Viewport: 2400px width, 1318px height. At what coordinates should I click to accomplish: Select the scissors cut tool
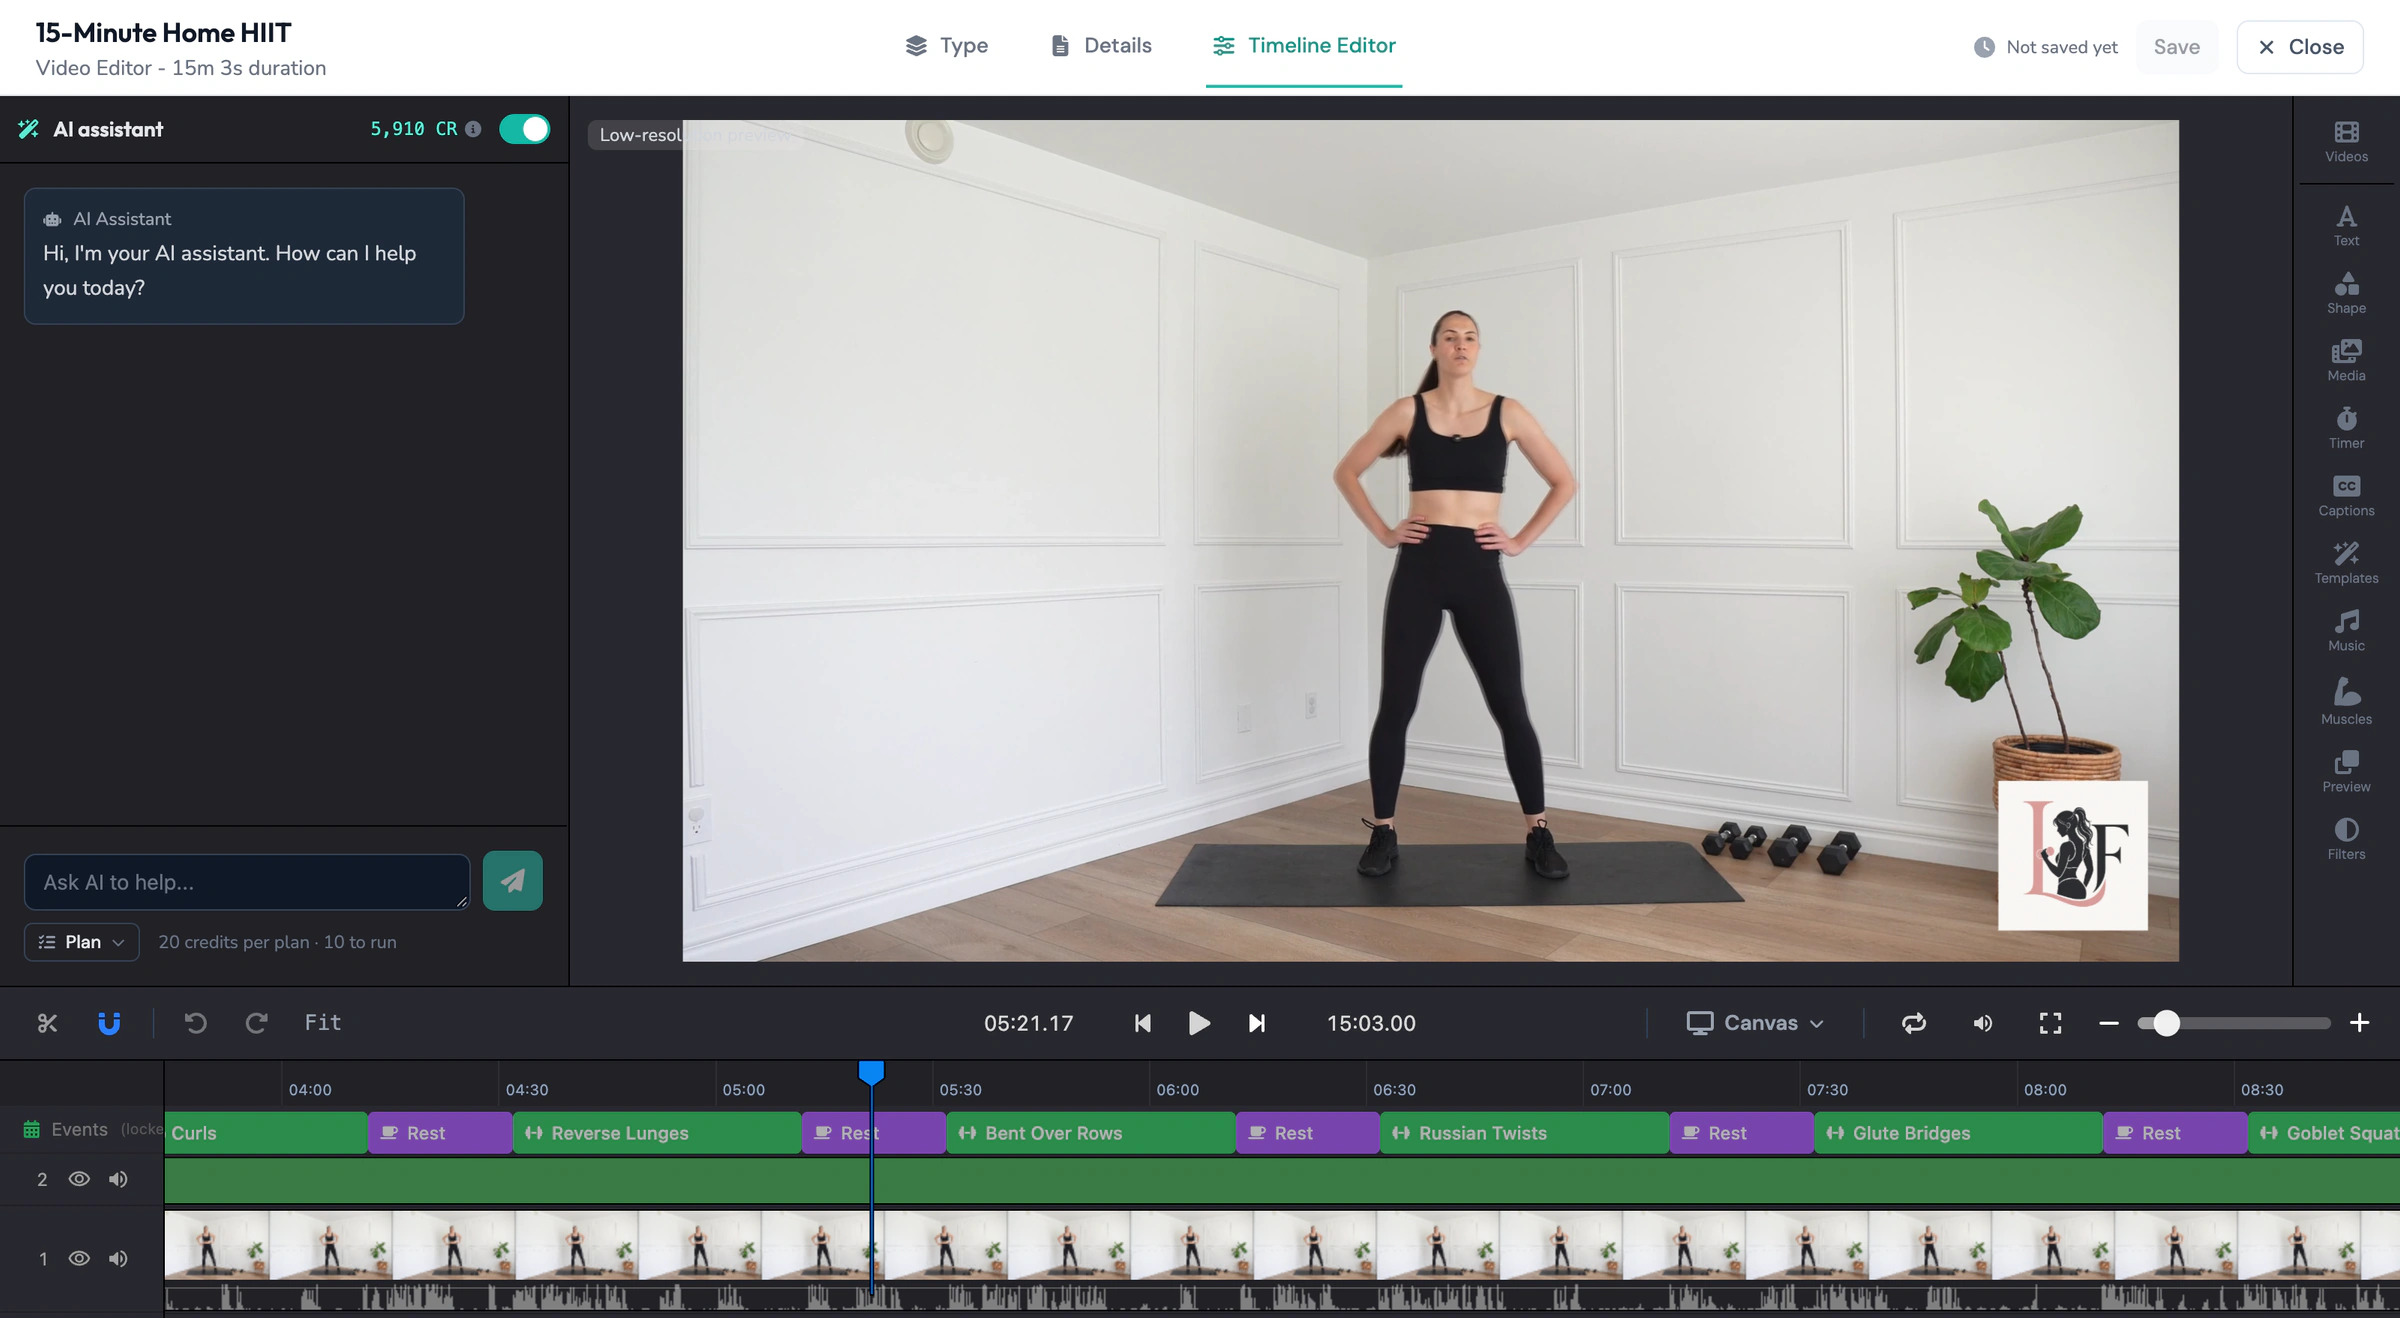[47, 1023]
